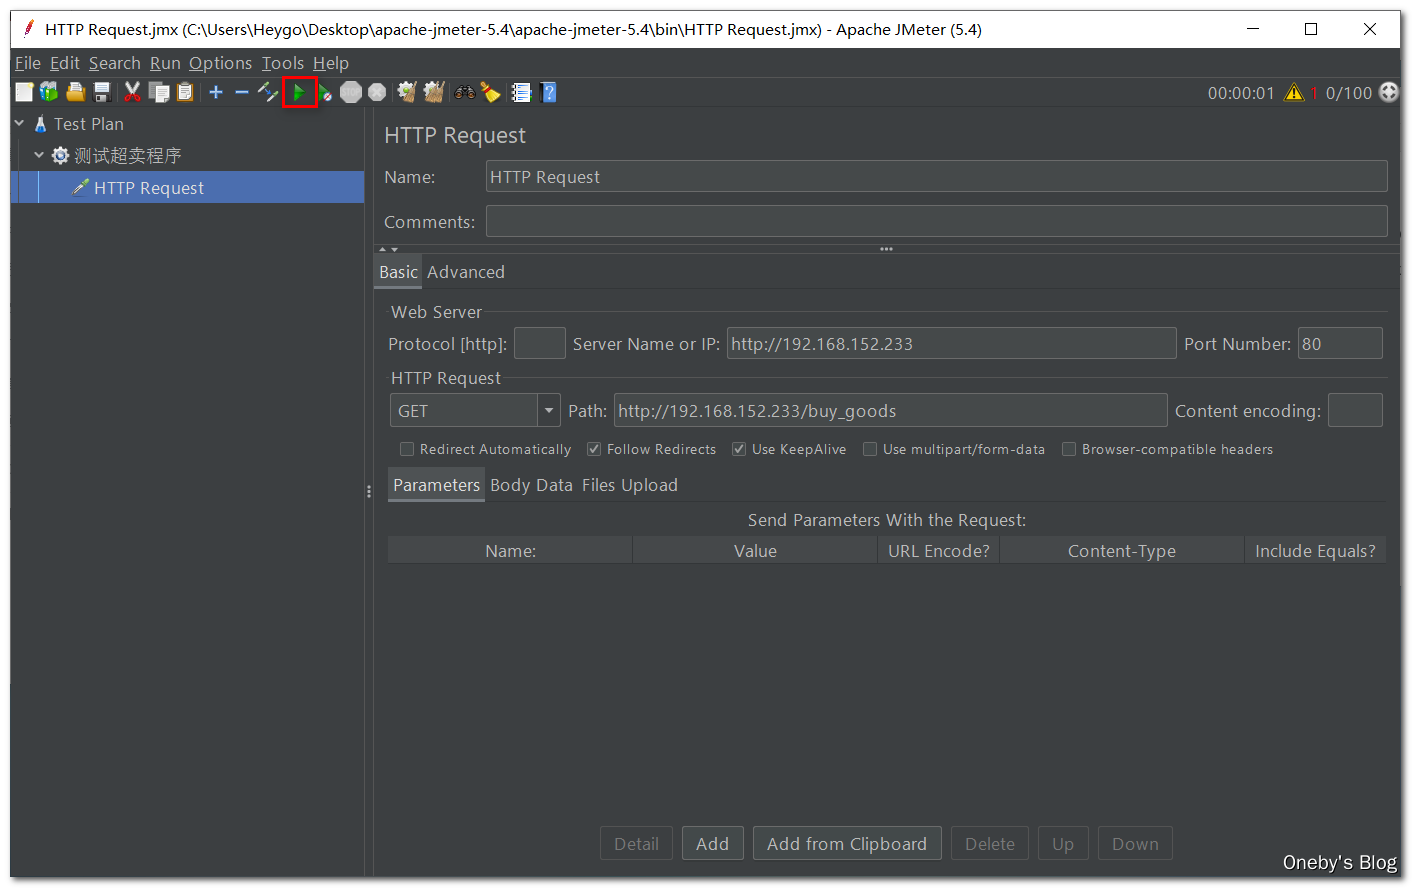Click the remote engines icon beside 0/100
The height and width of the screenshot is (888, 1412).
point(1389,92)
